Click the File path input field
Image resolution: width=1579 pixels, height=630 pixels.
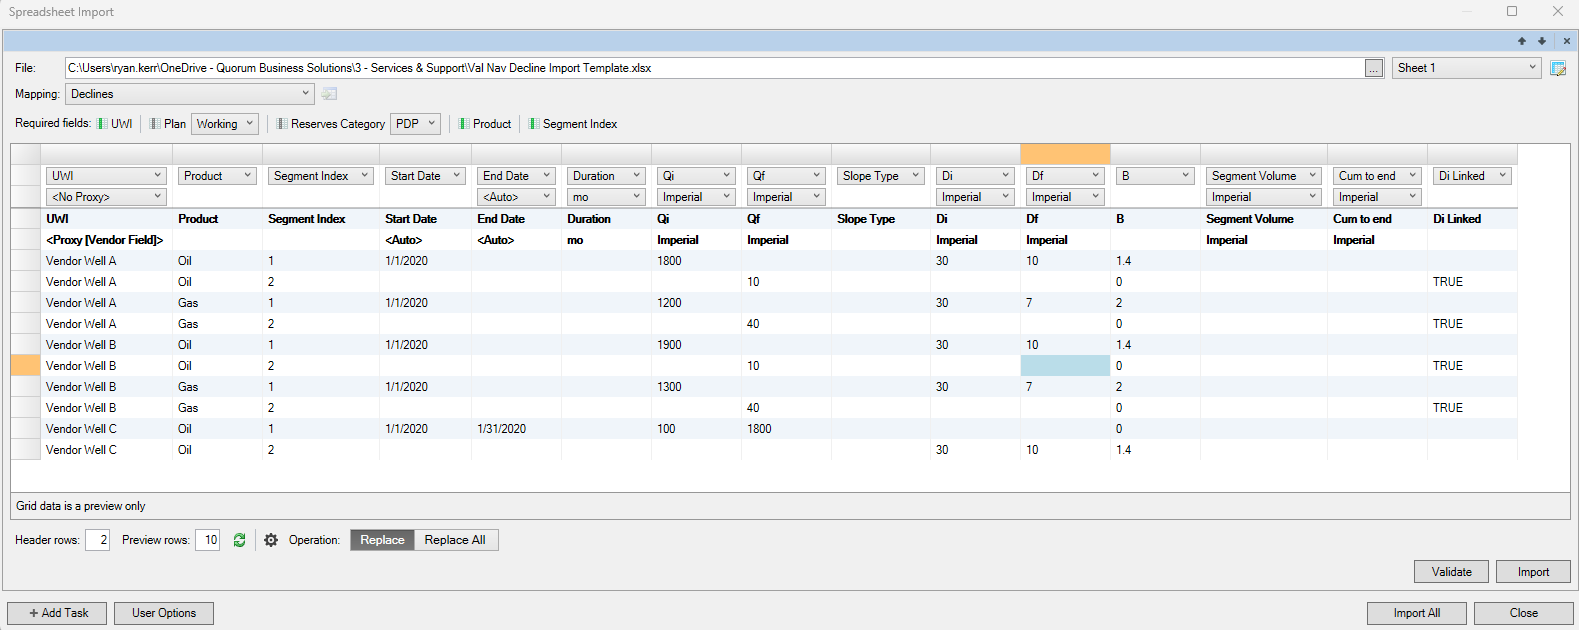[715, 68]
